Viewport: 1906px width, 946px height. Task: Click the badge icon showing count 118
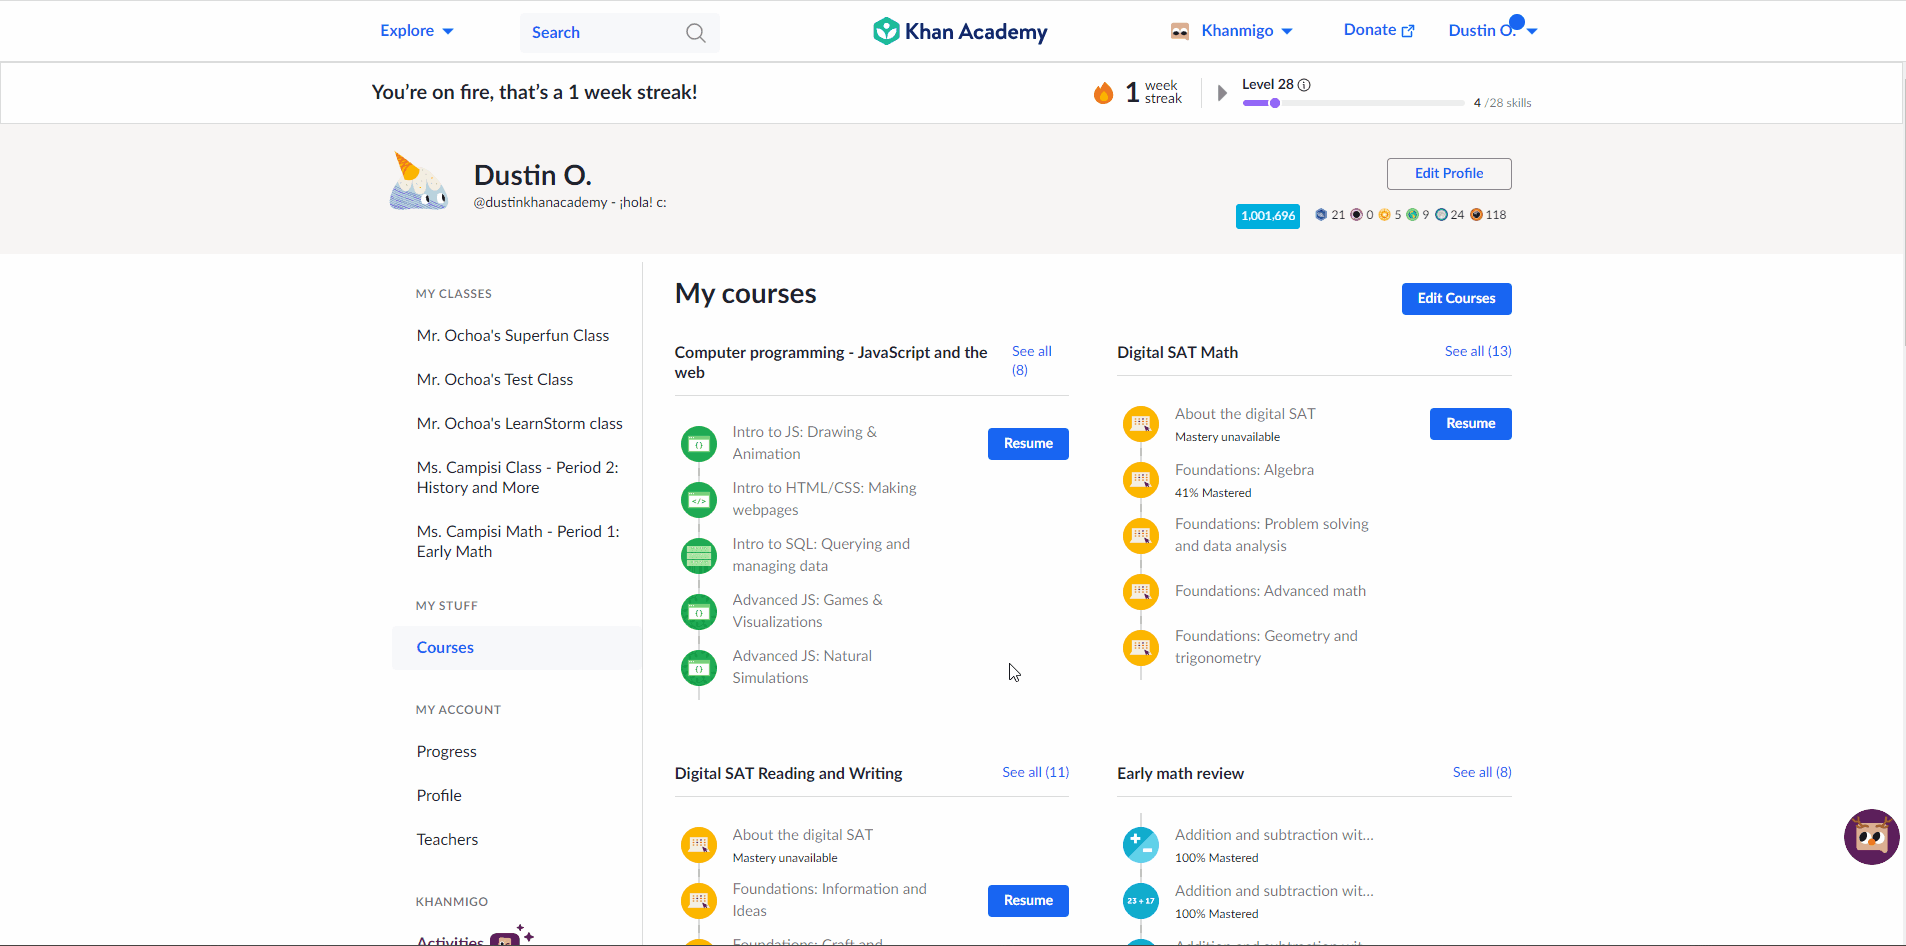(x=1476, y=215)
